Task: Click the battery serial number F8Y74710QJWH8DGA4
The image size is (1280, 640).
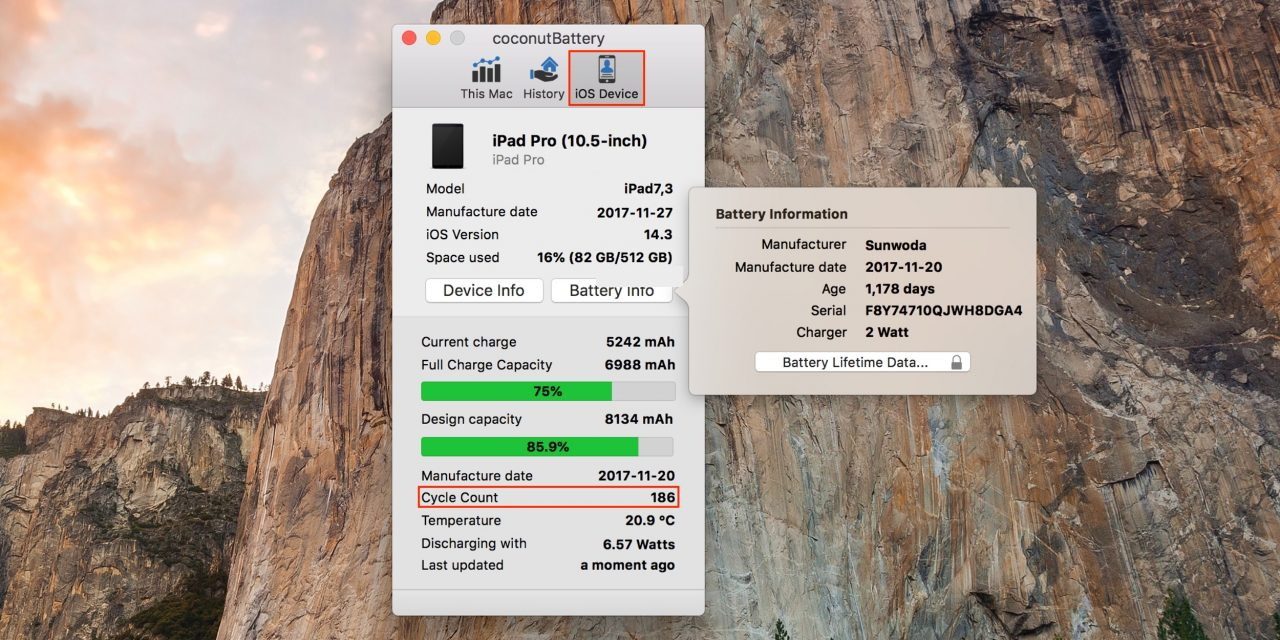Action: tap(943, 311)
